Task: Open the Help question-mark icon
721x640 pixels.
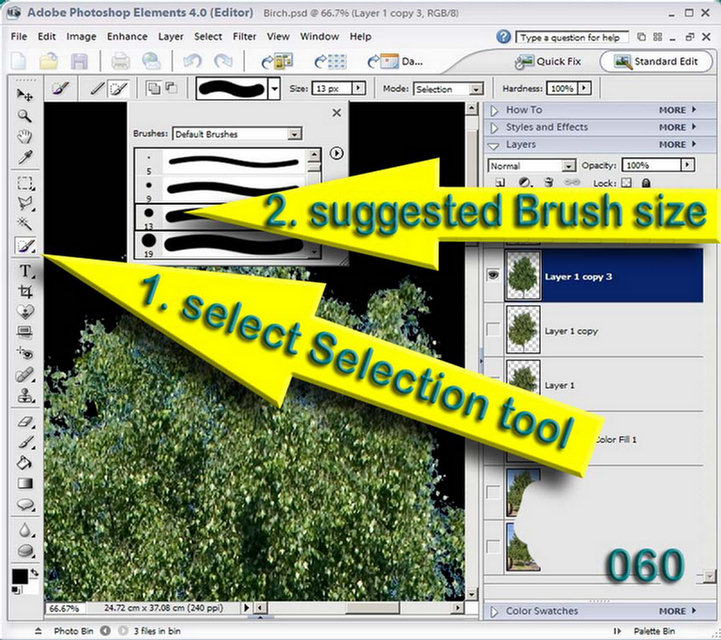Action: coord(504,37)
